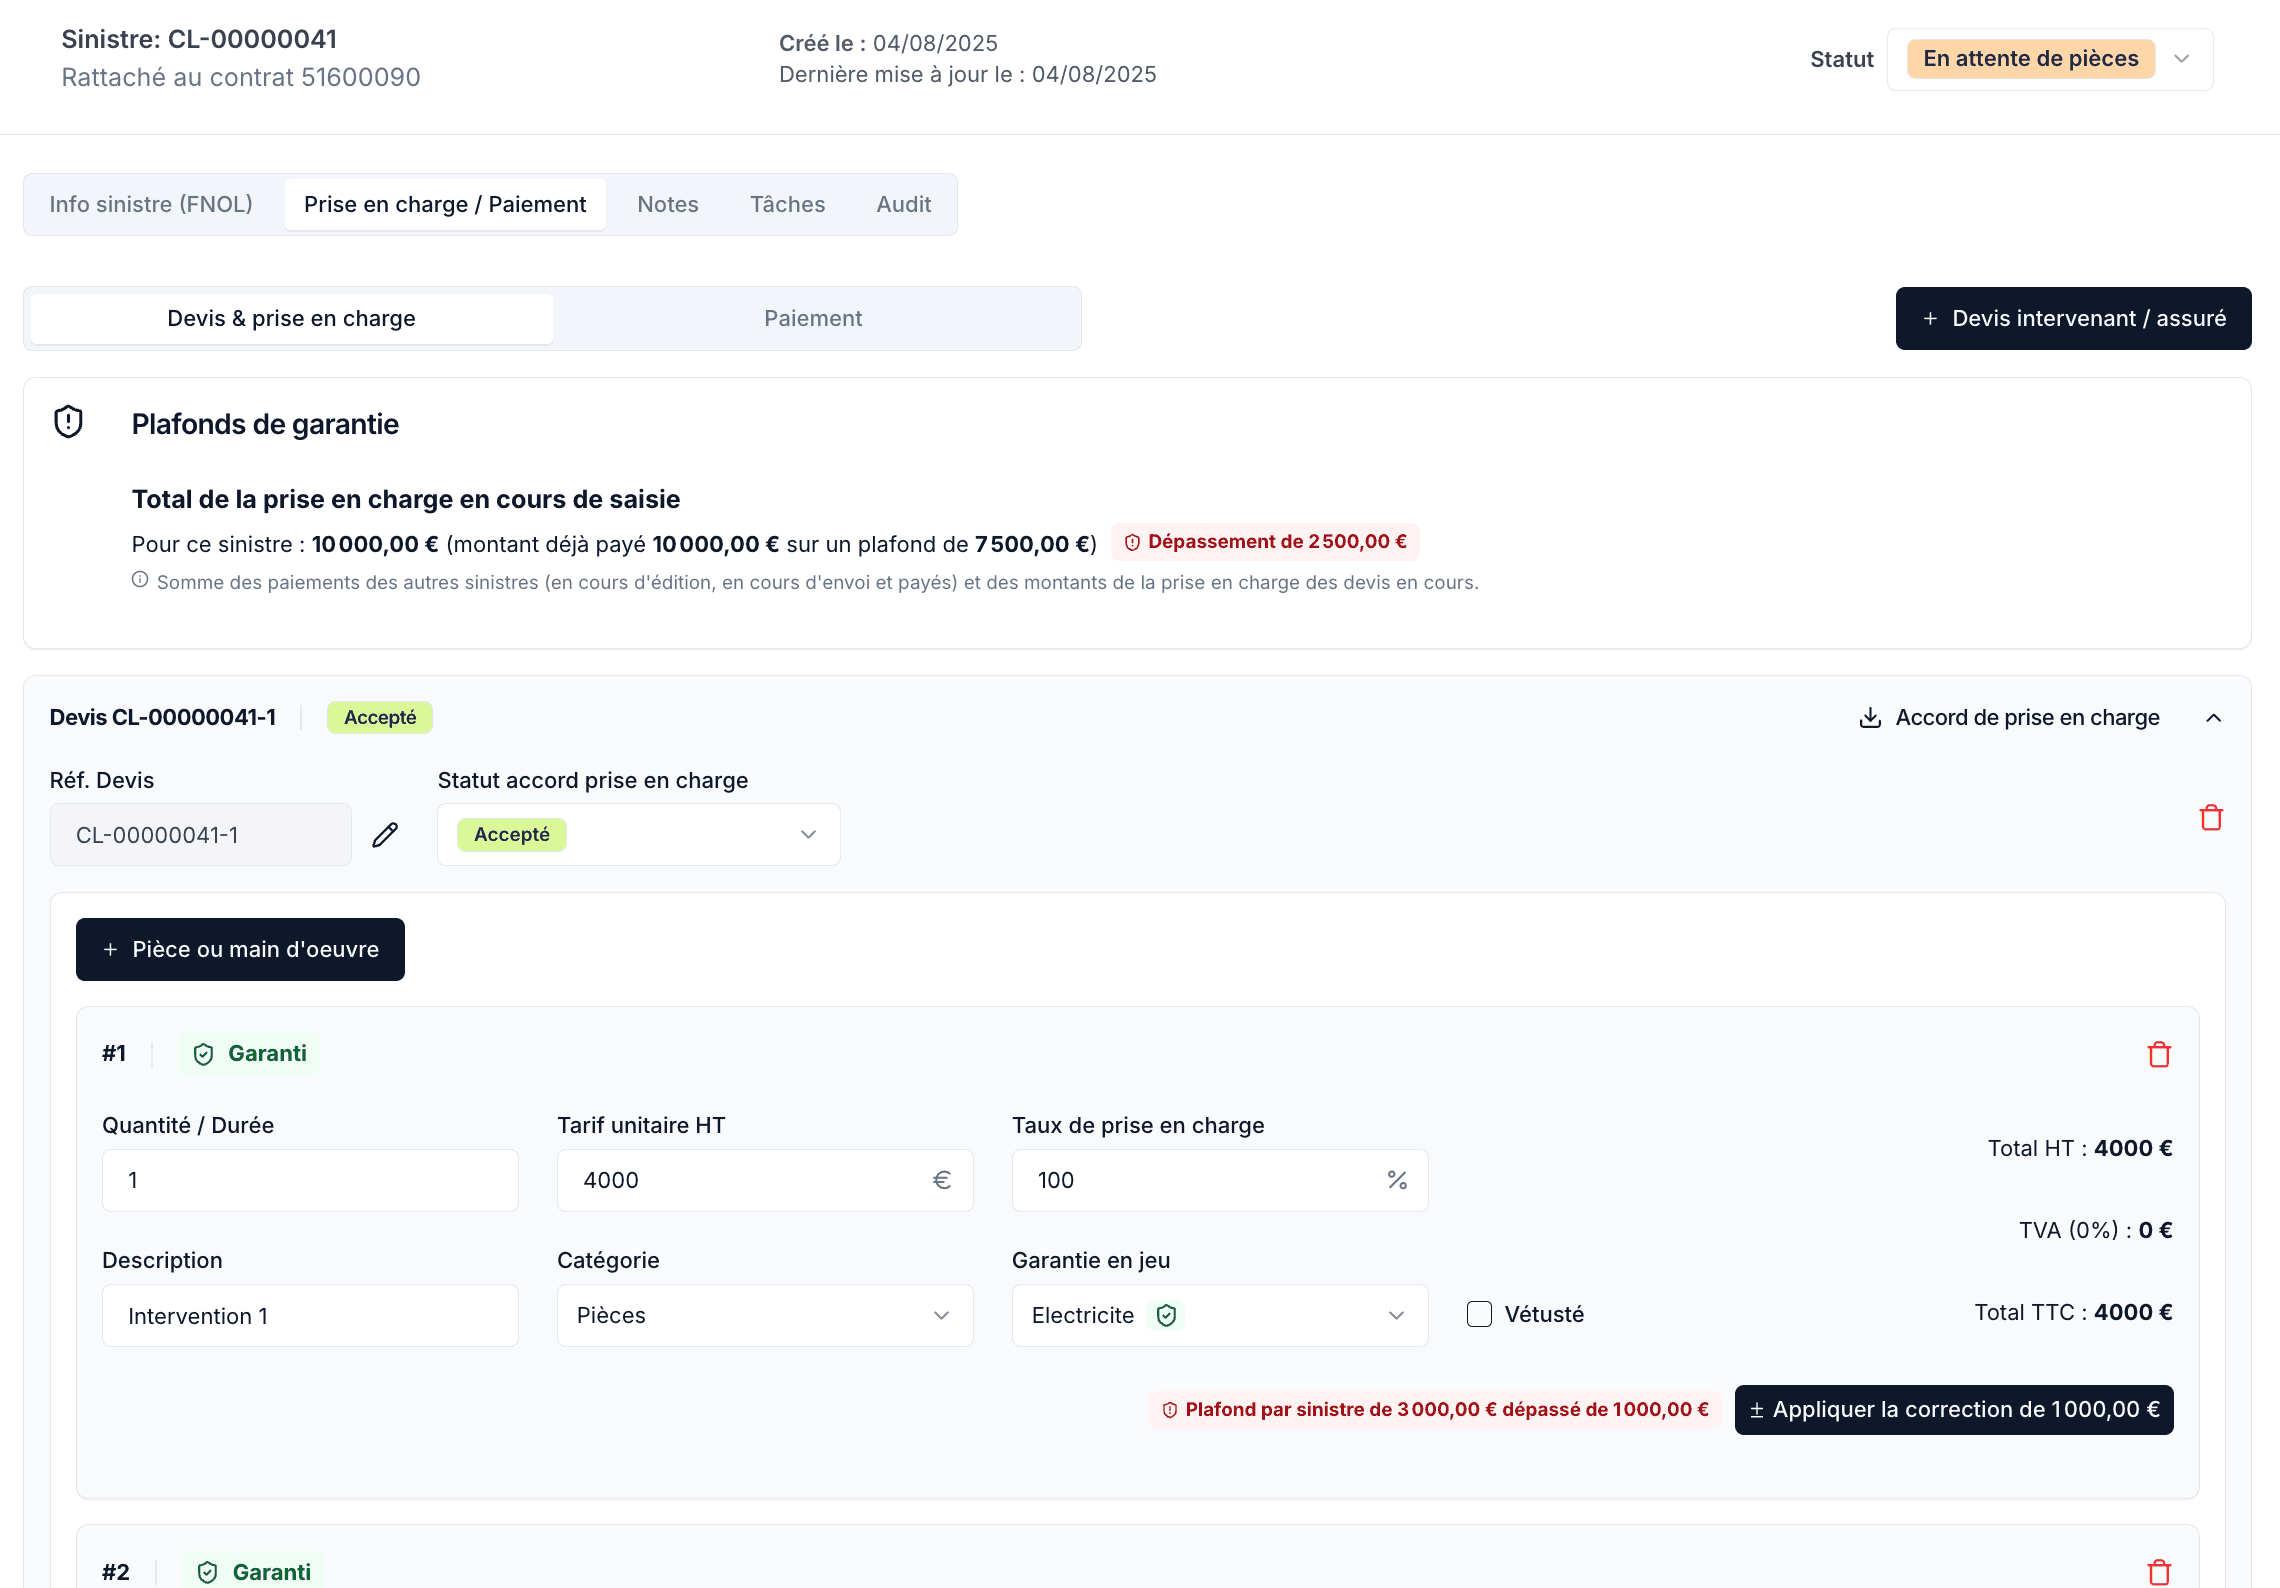
Task: Collapse the devis CL-00000041-1 section
Action: 2214,717
